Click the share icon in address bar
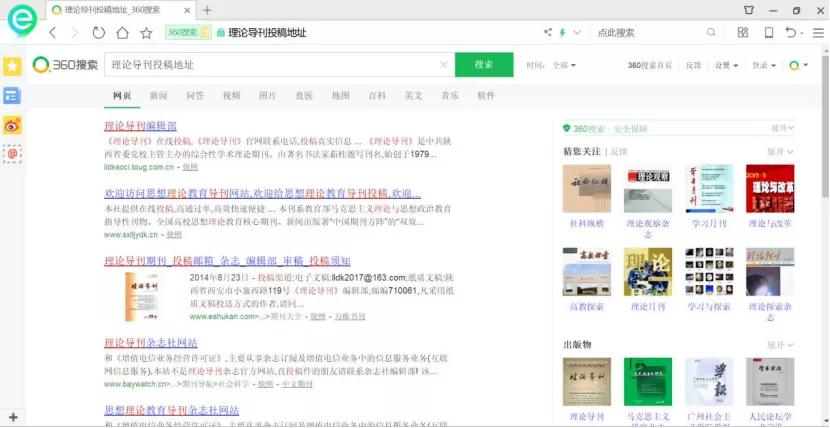This screenshot has width=830, height=428. pyautogui.click(x=548, y=33)
